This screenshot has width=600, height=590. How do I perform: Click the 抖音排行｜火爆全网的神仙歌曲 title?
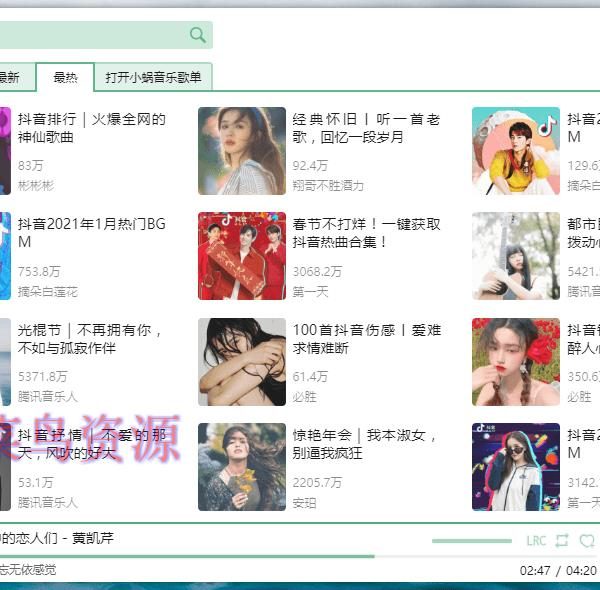(91, 128)
